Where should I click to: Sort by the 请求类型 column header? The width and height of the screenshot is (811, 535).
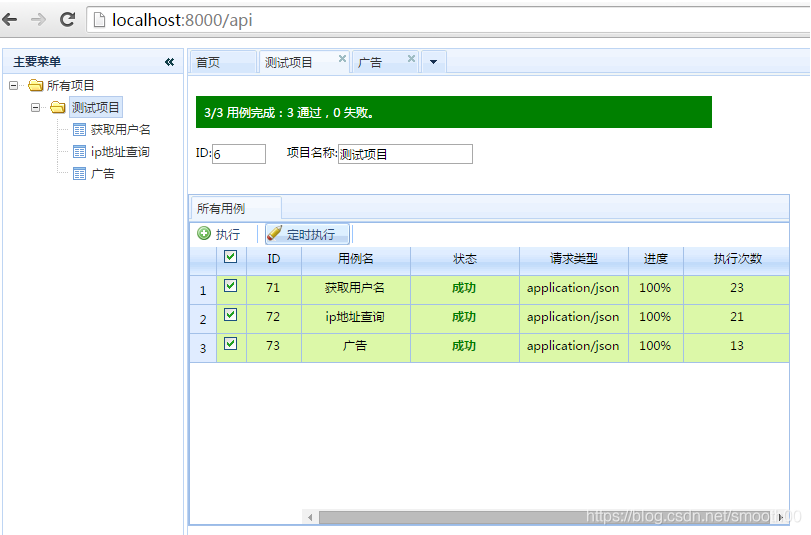pyautogui.click(x=574, y=259)
